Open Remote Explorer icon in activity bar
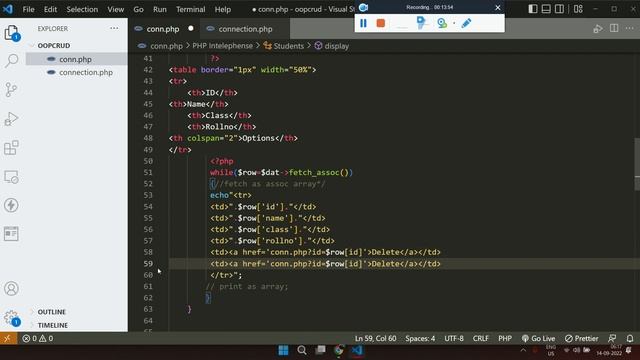This screenshot has width=640, height=360. pyautogui.click(x=11, y=177)
